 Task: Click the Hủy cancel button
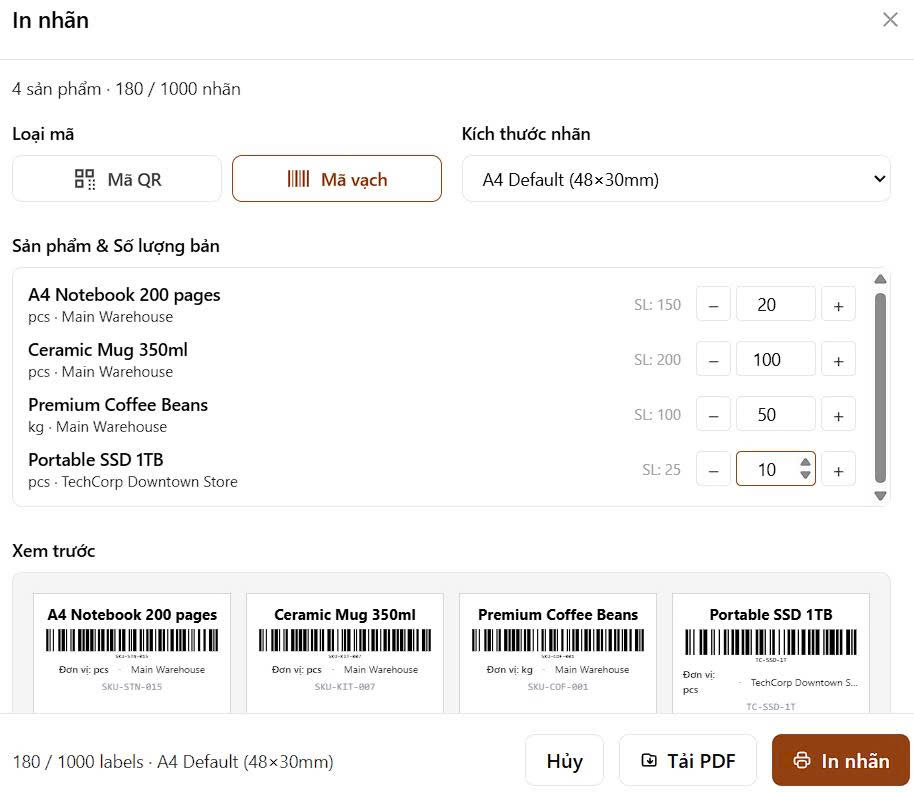[x=564, y=760]
